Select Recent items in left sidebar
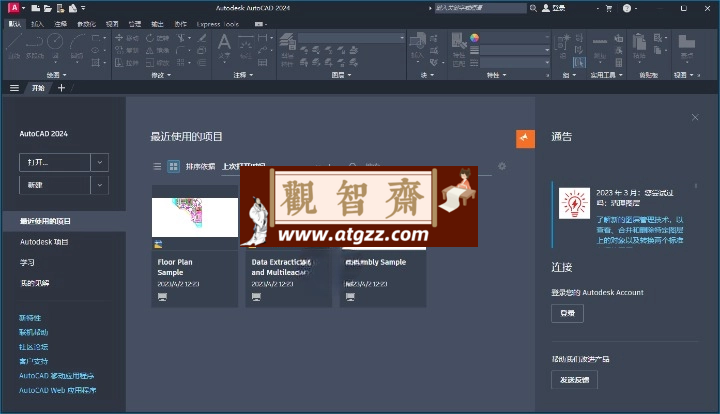This screenshot has width=720, height=414. [x=64, y=221]
